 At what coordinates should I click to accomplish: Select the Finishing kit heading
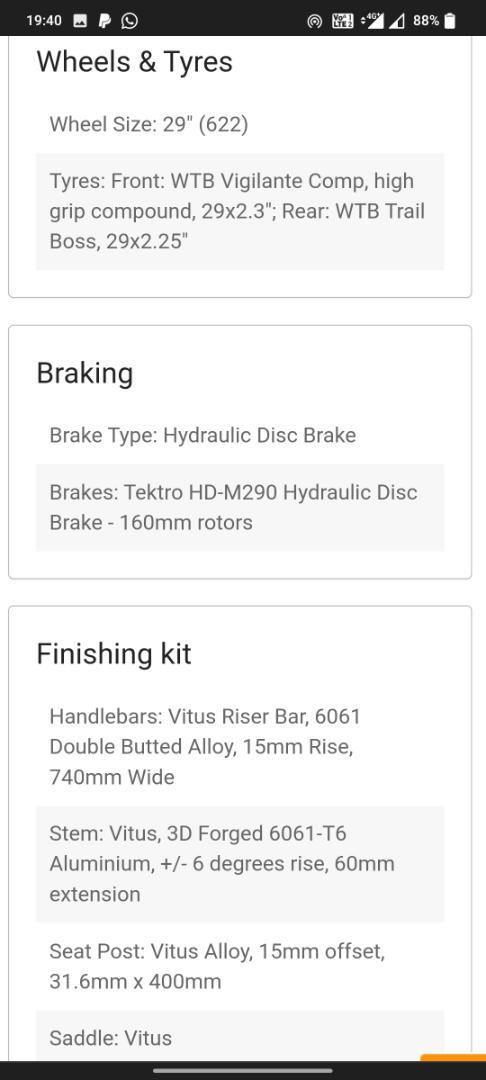[114, 654]
